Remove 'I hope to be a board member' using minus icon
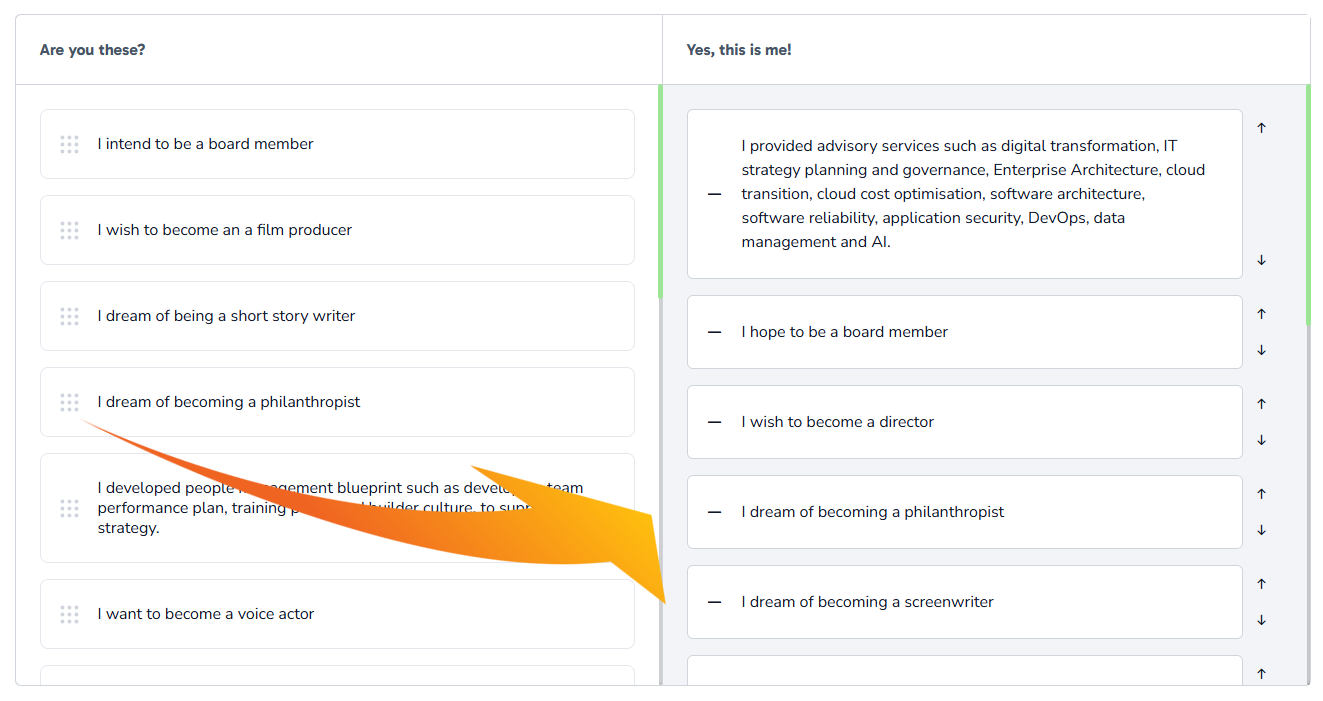 (714, 332)
